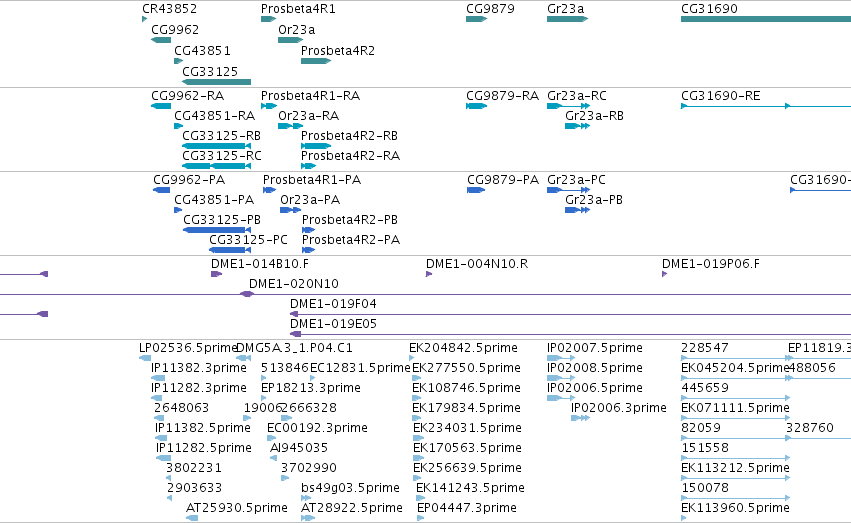The width and height of the screenshot is (851, 523).
Task: Click the CG9879 gene label
Action: [490, 9]
